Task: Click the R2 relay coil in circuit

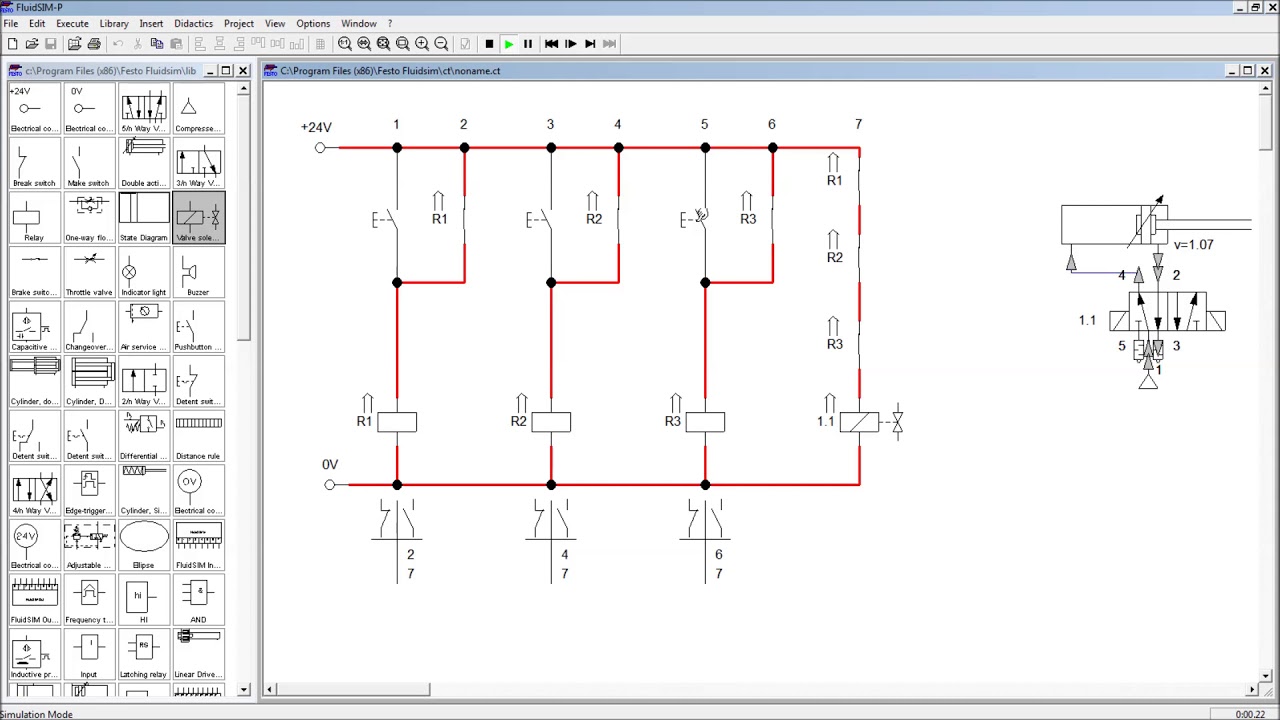Action: point(551,422)
